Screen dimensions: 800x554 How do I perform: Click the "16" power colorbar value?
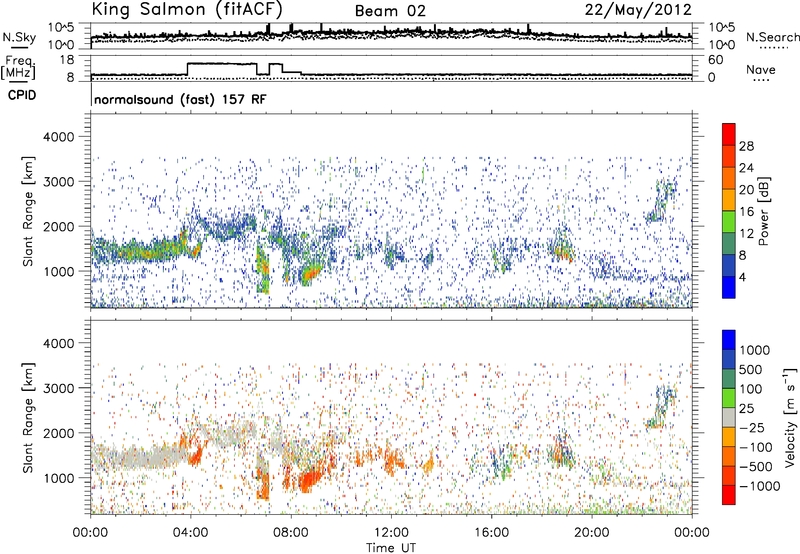[x=746, y=212]
